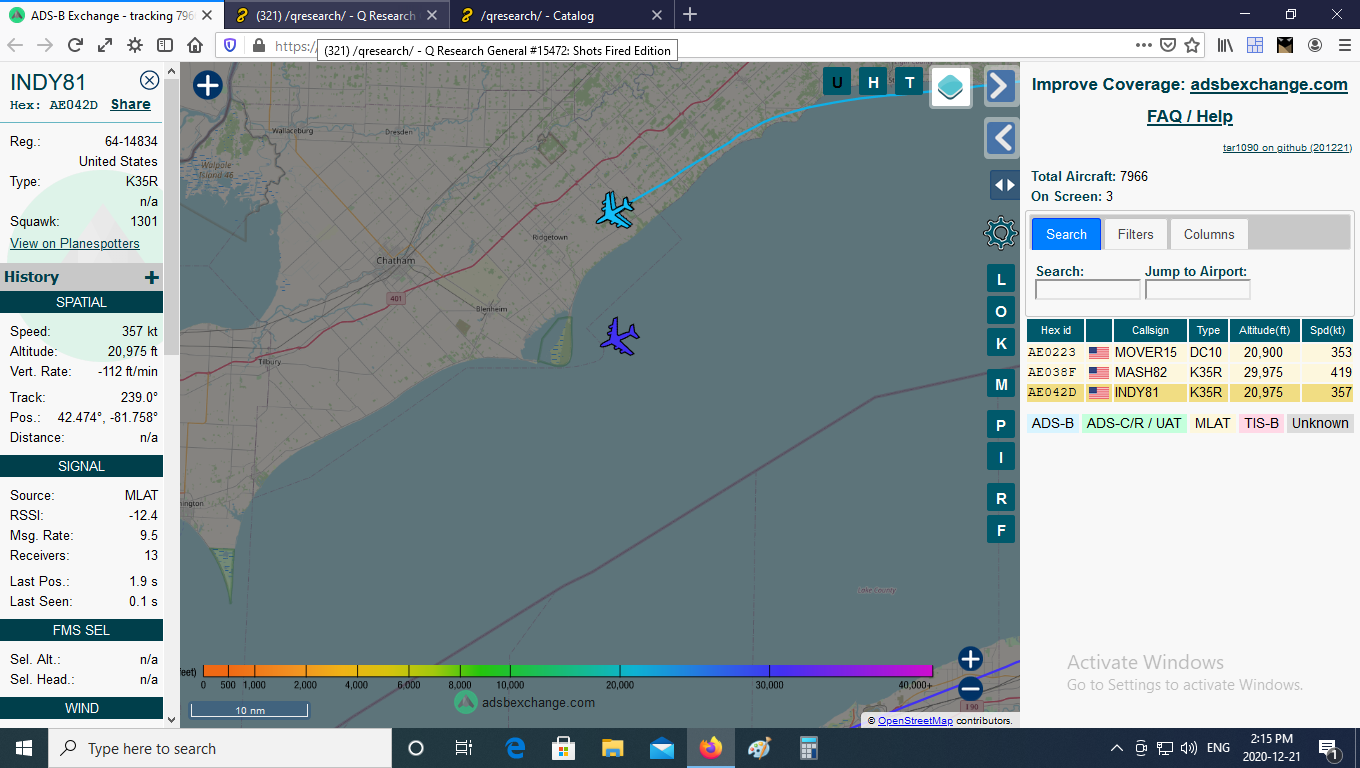
Task: Open Firefox library icon
Action: 1225,45
